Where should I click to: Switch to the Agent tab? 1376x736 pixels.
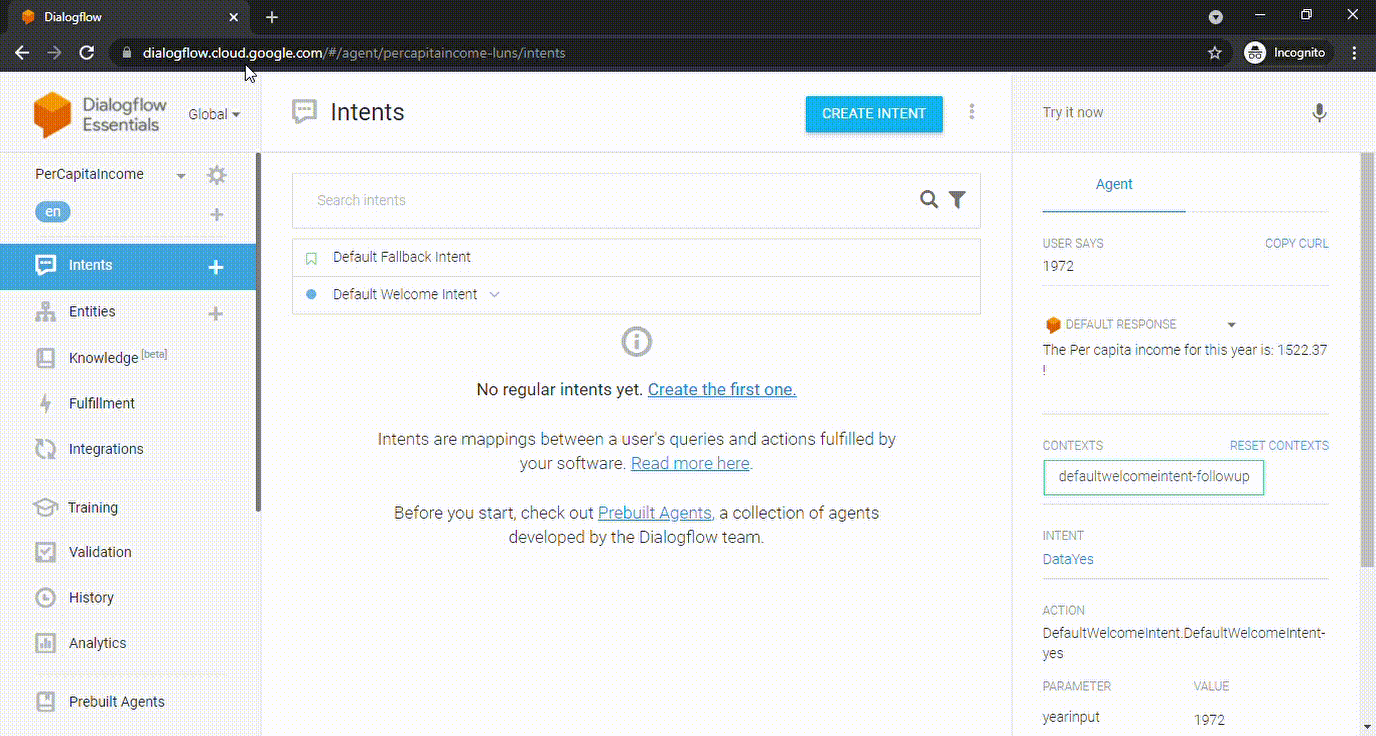[1114, 184]
